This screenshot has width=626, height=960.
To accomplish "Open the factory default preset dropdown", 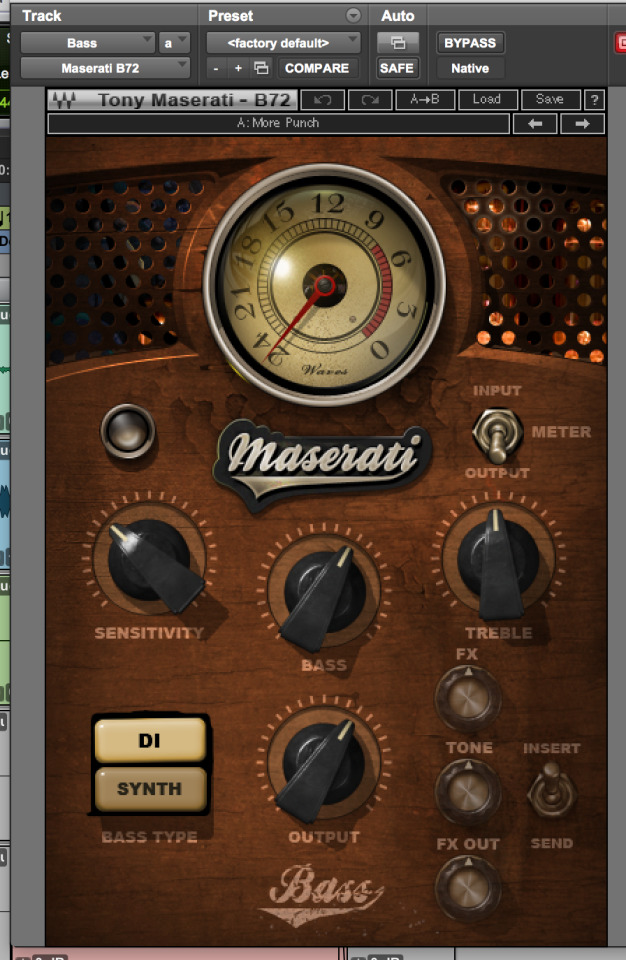I will coord(283,43).
